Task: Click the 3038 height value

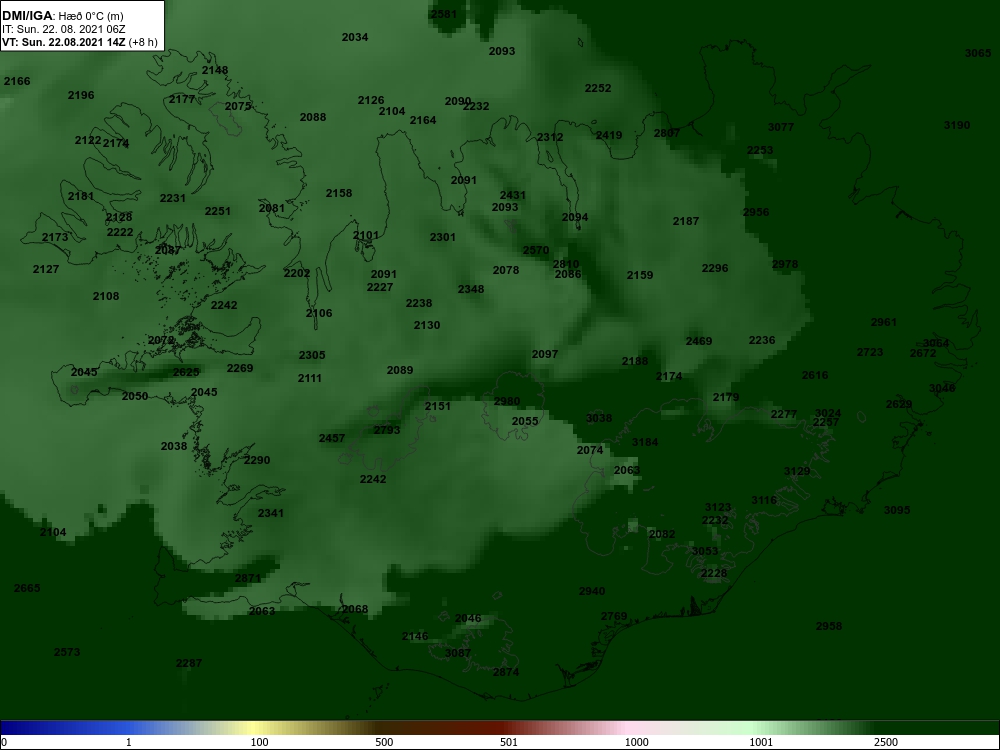Action: [599, 418]
